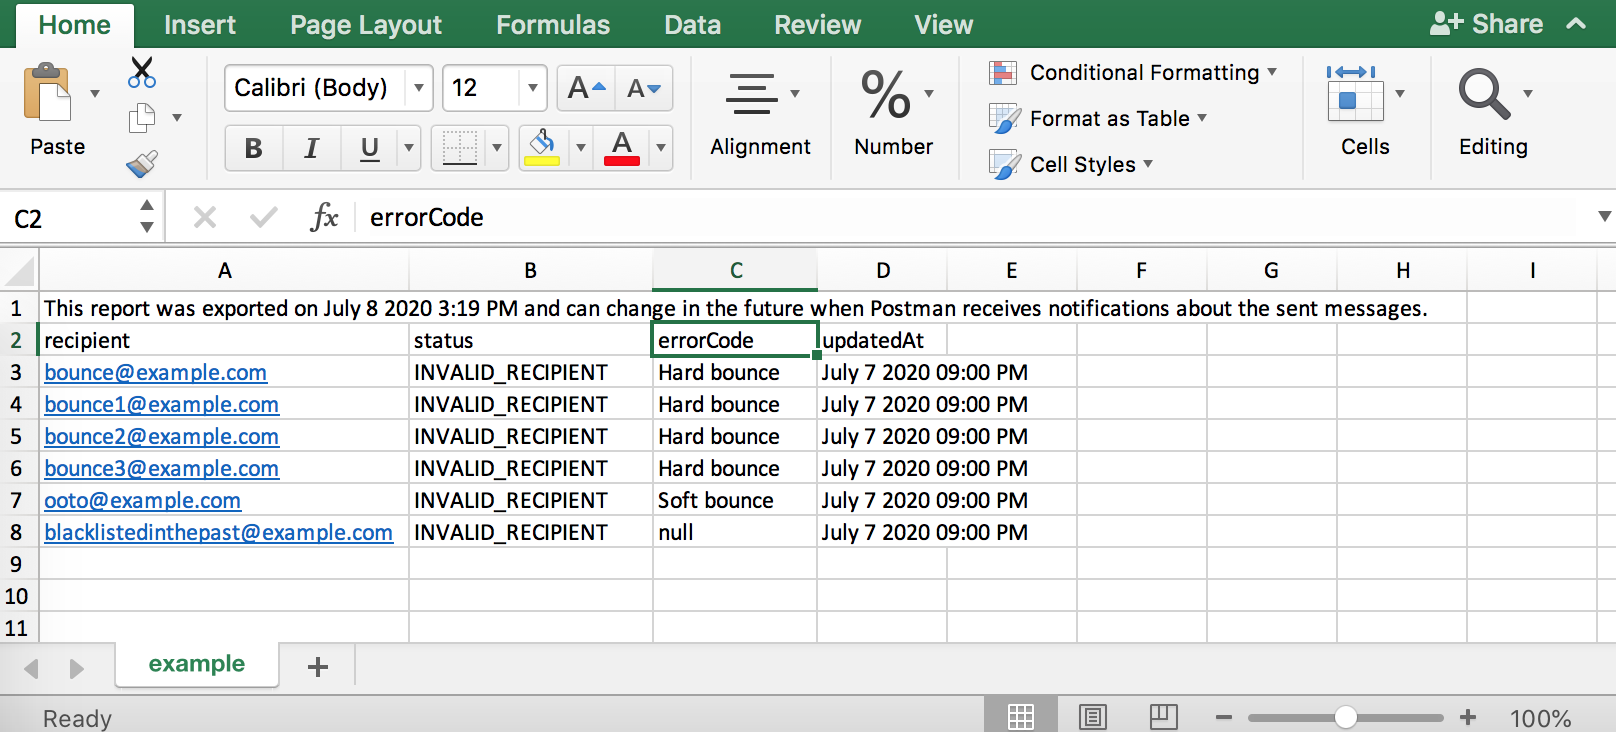Click the fx insert function icon
This screenshot has width=1616, height=732.
325,217
